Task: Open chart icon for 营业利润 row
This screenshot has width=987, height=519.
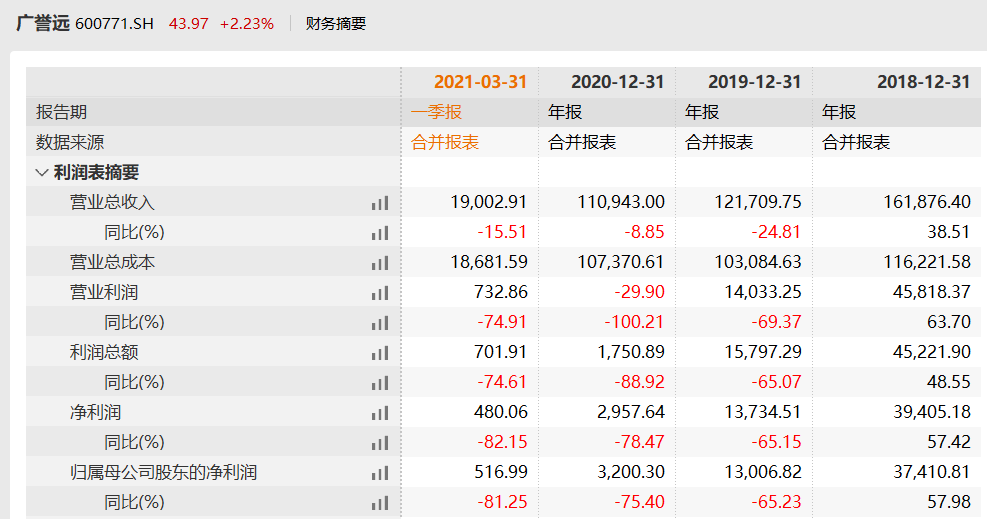Action: [380, 293]
